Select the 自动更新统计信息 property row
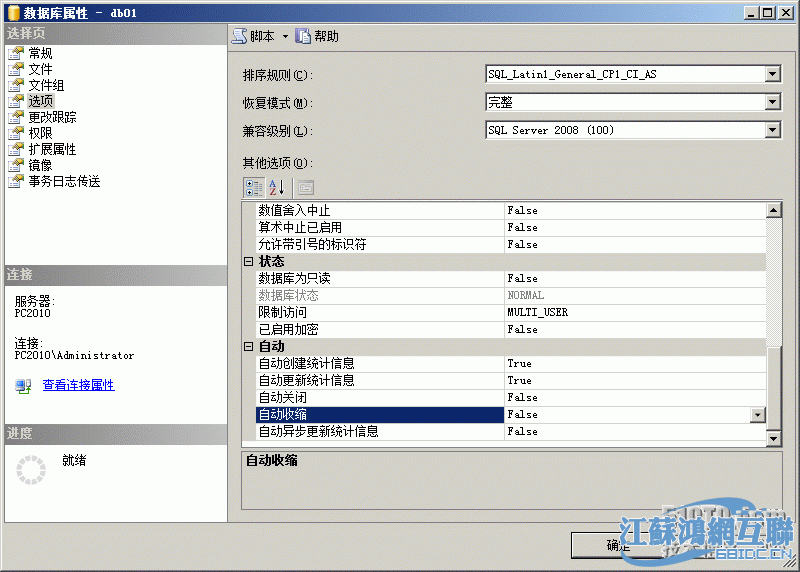Image resolution: width=800 pixels, height=572 pixels. point(510,381)
